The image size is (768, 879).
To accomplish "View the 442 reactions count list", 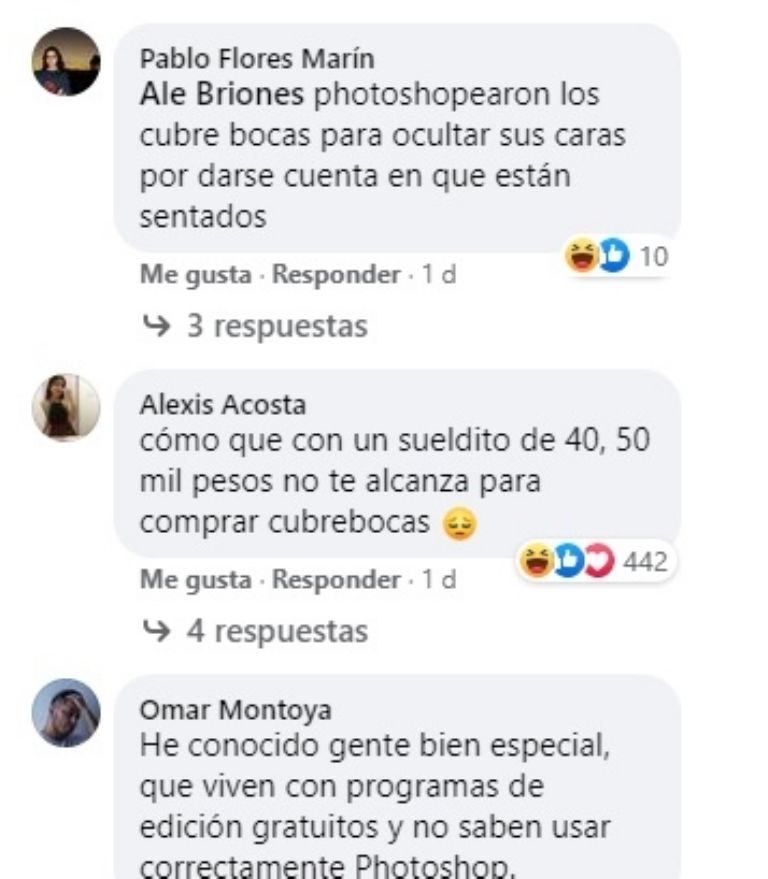I will click(x=645, y=561).
